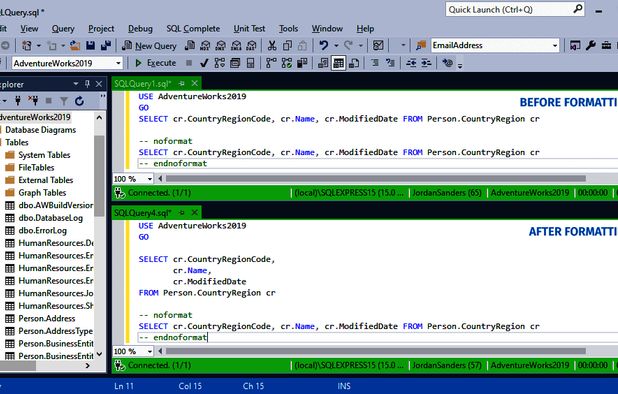Click the Quick Launch search field
Viewport: 618px width, 394px height.
pos(515,9)
